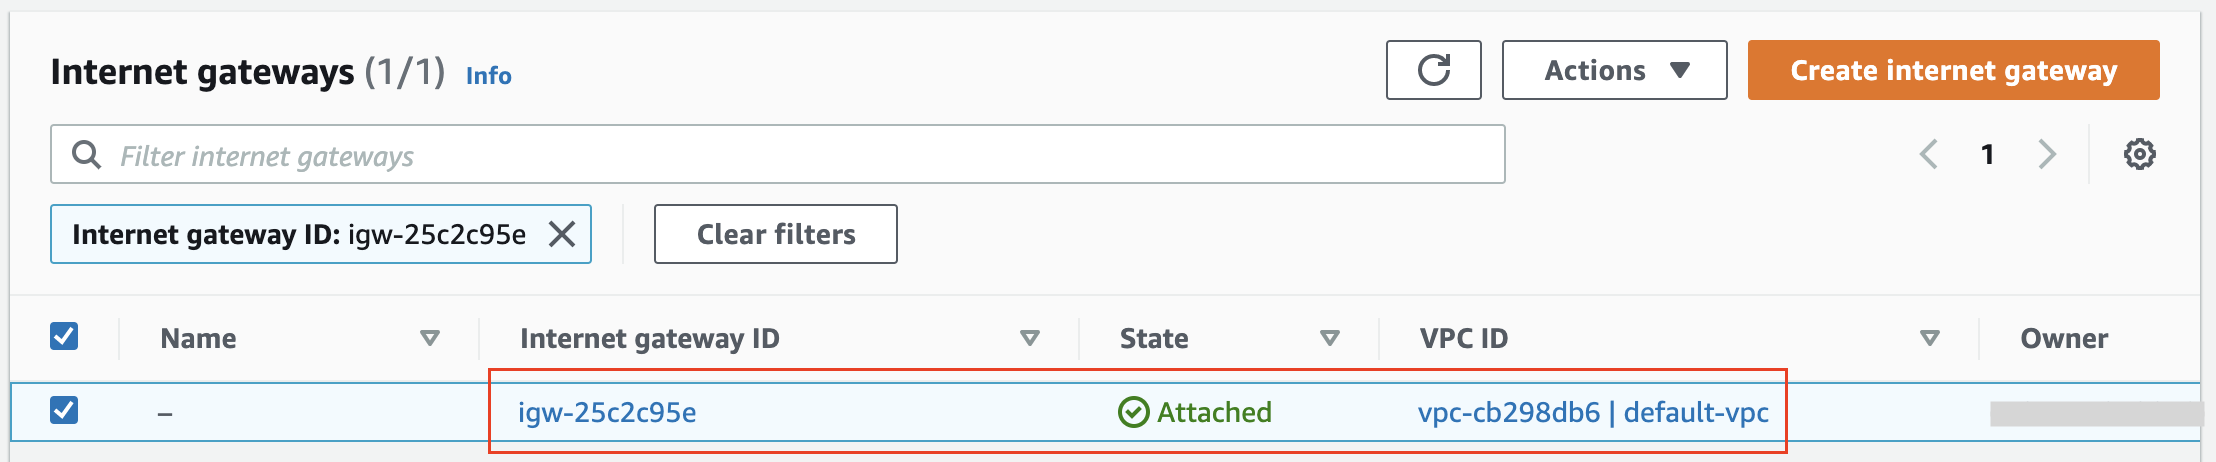The image size is (2216, 462).
Task: Open the Actions dropdown menu
Action: pyautogui.click(x=1614, y=70)
